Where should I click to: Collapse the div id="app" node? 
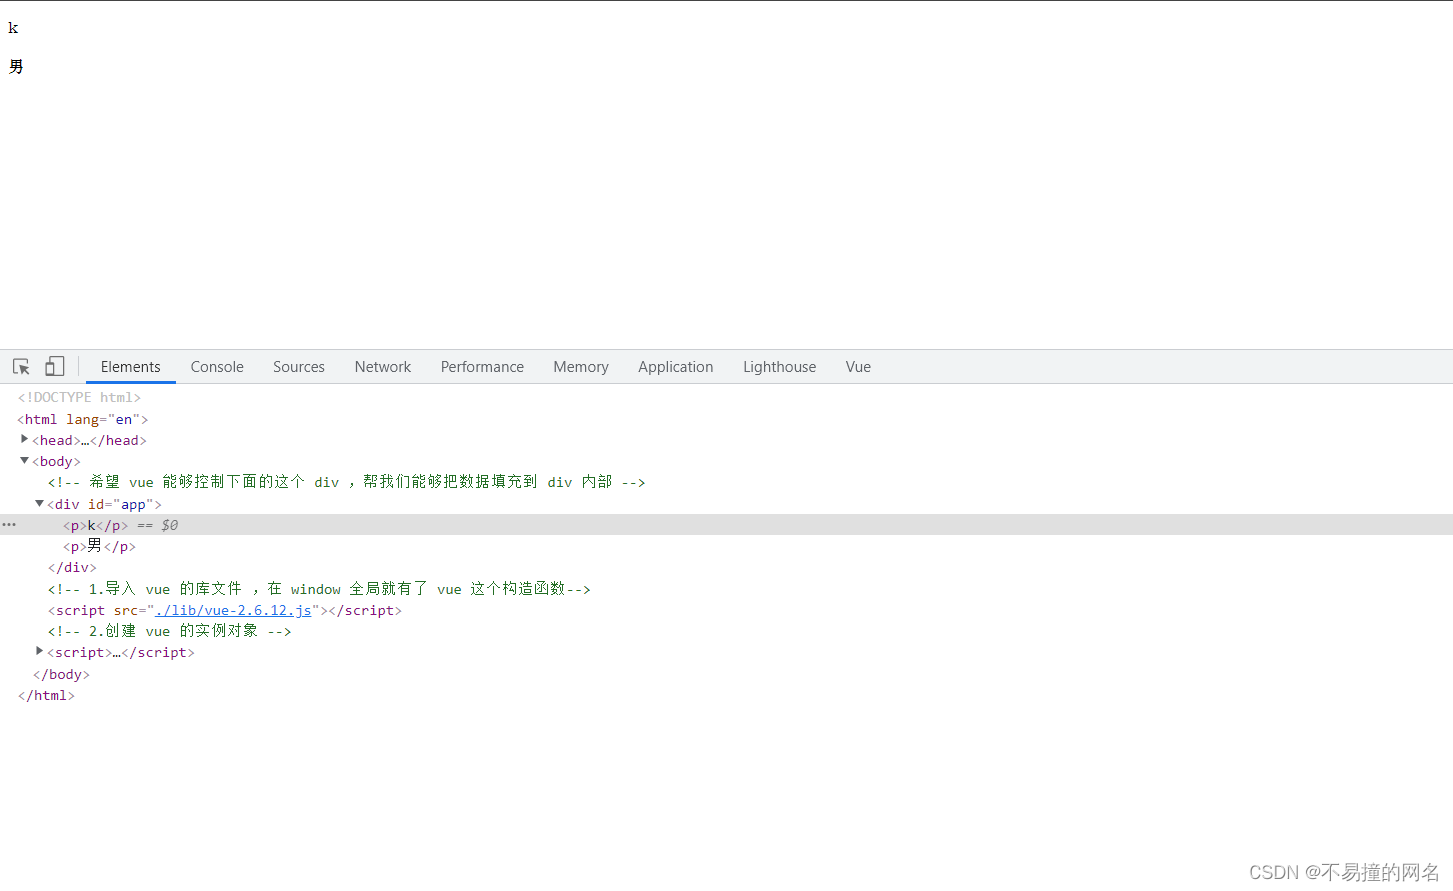point(40,504)
